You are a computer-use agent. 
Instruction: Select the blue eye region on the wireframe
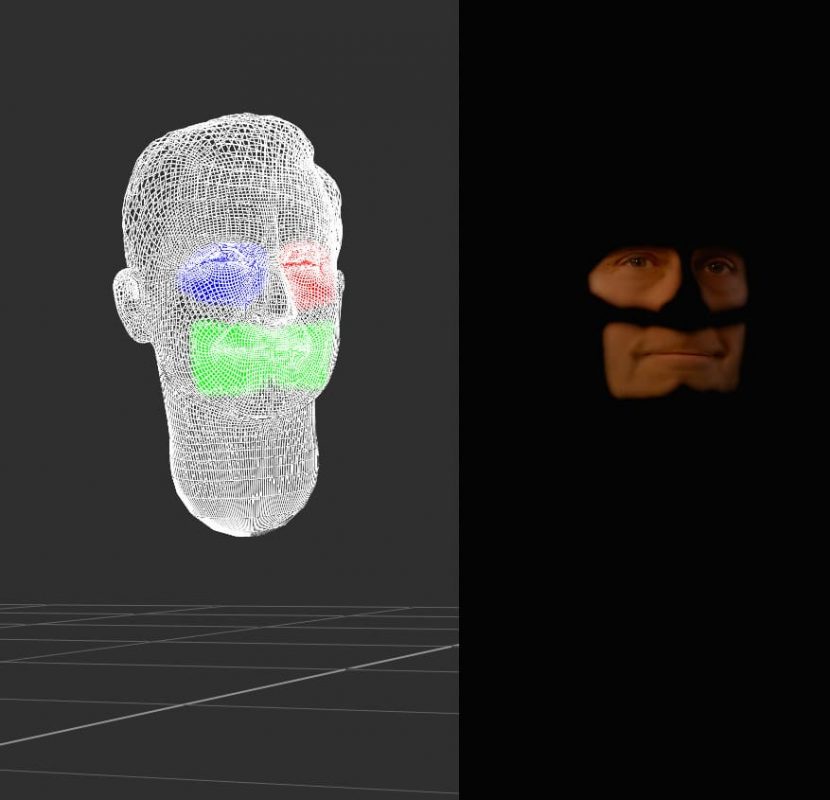coord(222,273)
